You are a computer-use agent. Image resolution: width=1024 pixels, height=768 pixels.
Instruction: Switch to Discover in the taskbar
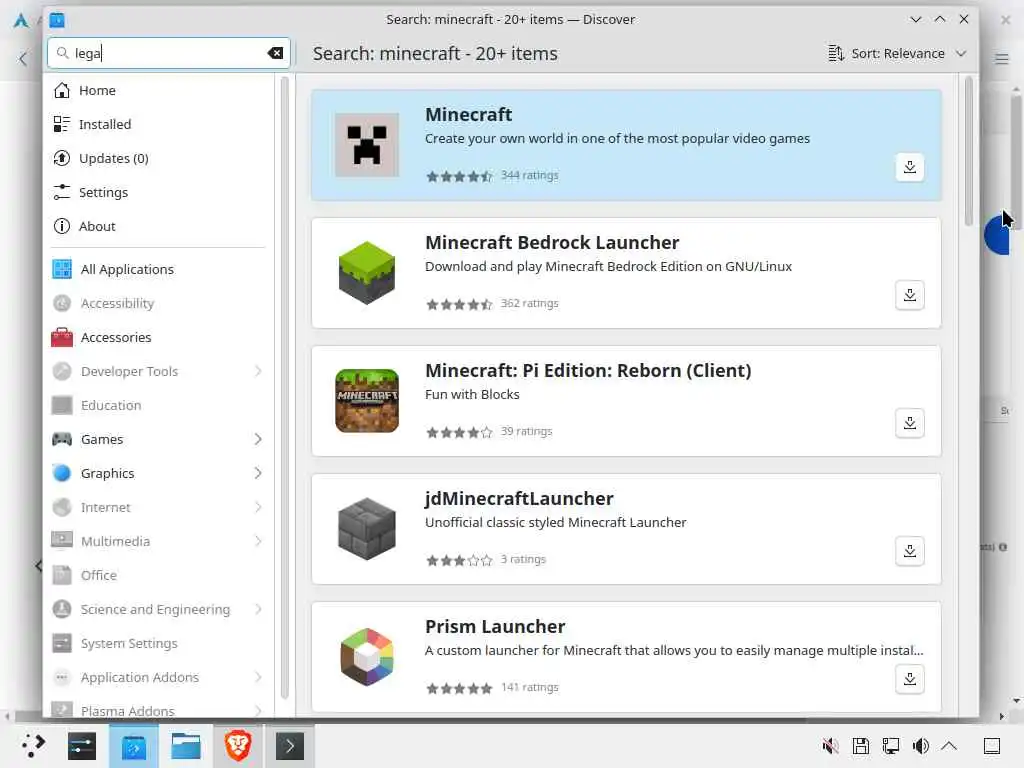coord(134,746)
